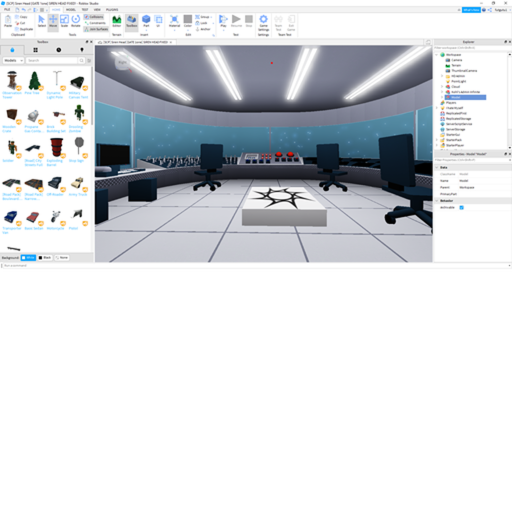Expand the selected Model node
This screenshot has height=512, width=512.
pyautogui.click(x=442, y=97)
